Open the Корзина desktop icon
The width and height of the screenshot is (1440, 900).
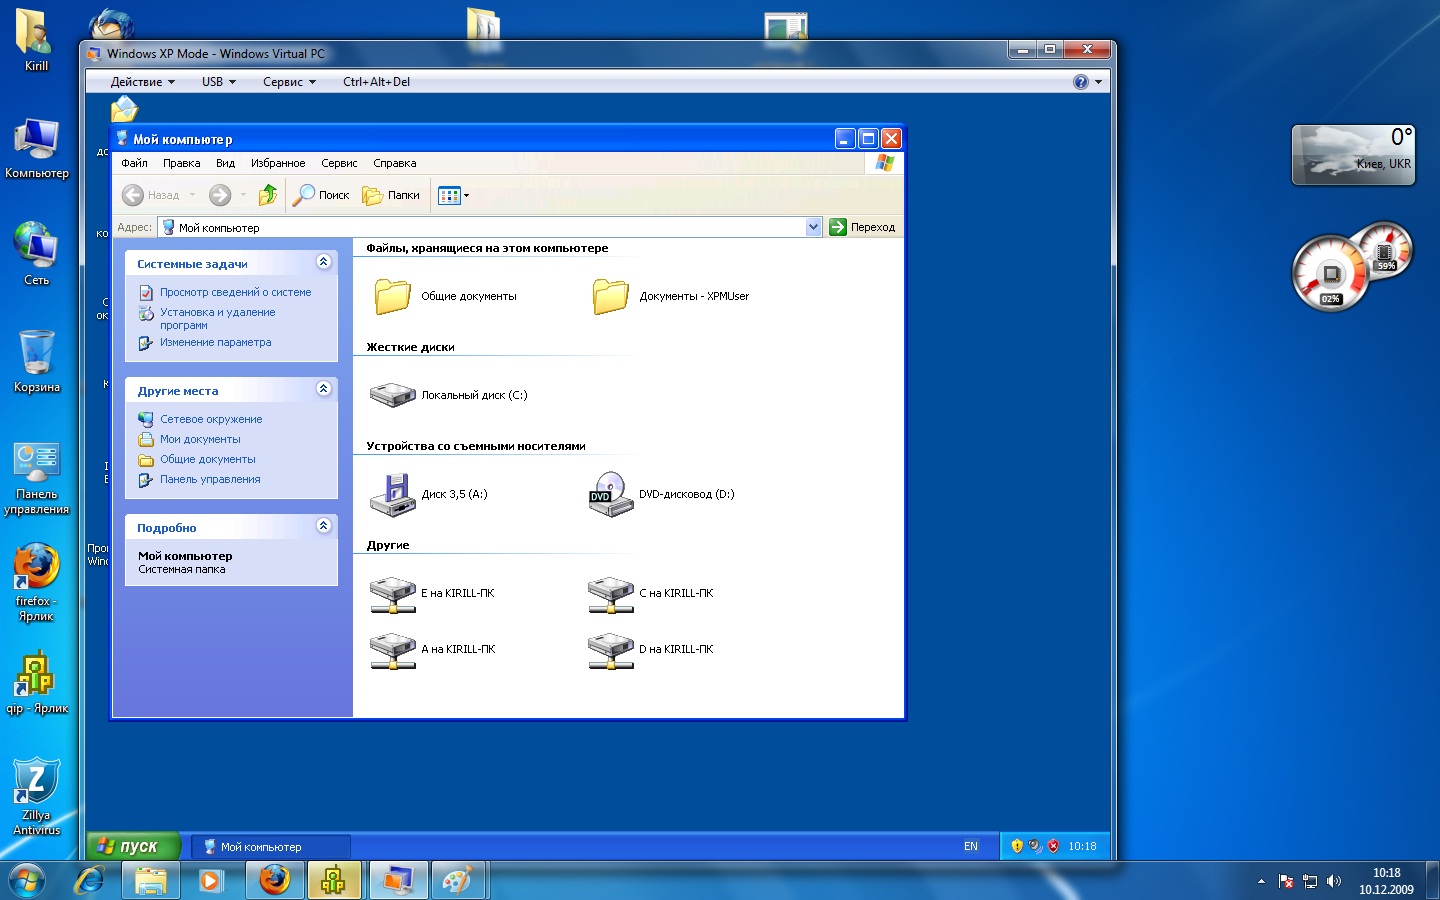click(37, 361)
